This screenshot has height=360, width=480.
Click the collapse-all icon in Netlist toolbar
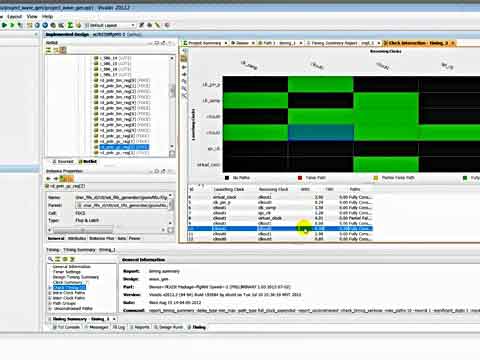[x=49, y=50]
